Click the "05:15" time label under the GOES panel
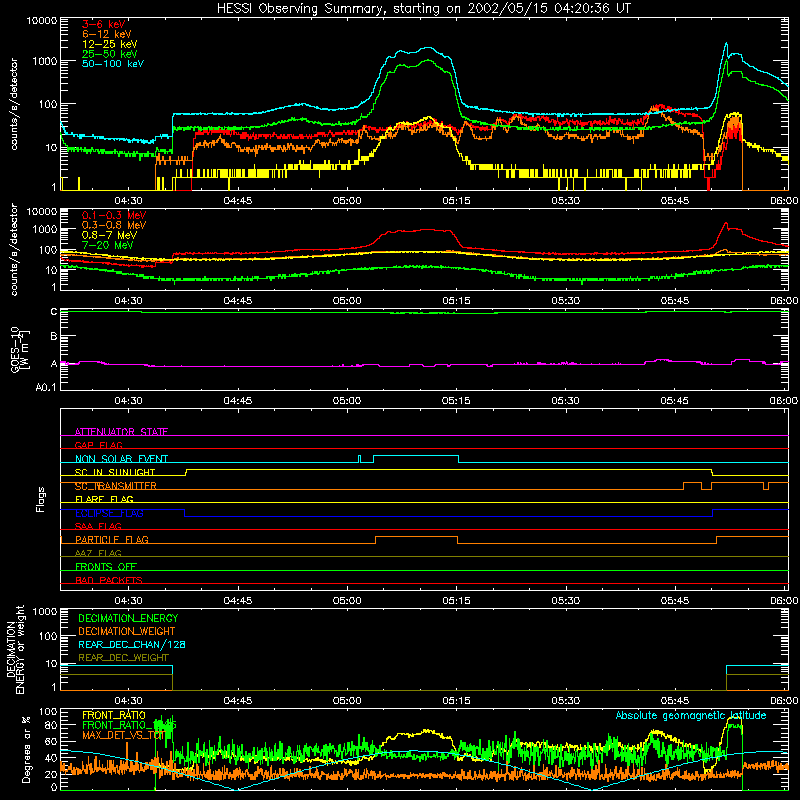The width and height of the screenshot is (800, 800). (x=456, y=401)
